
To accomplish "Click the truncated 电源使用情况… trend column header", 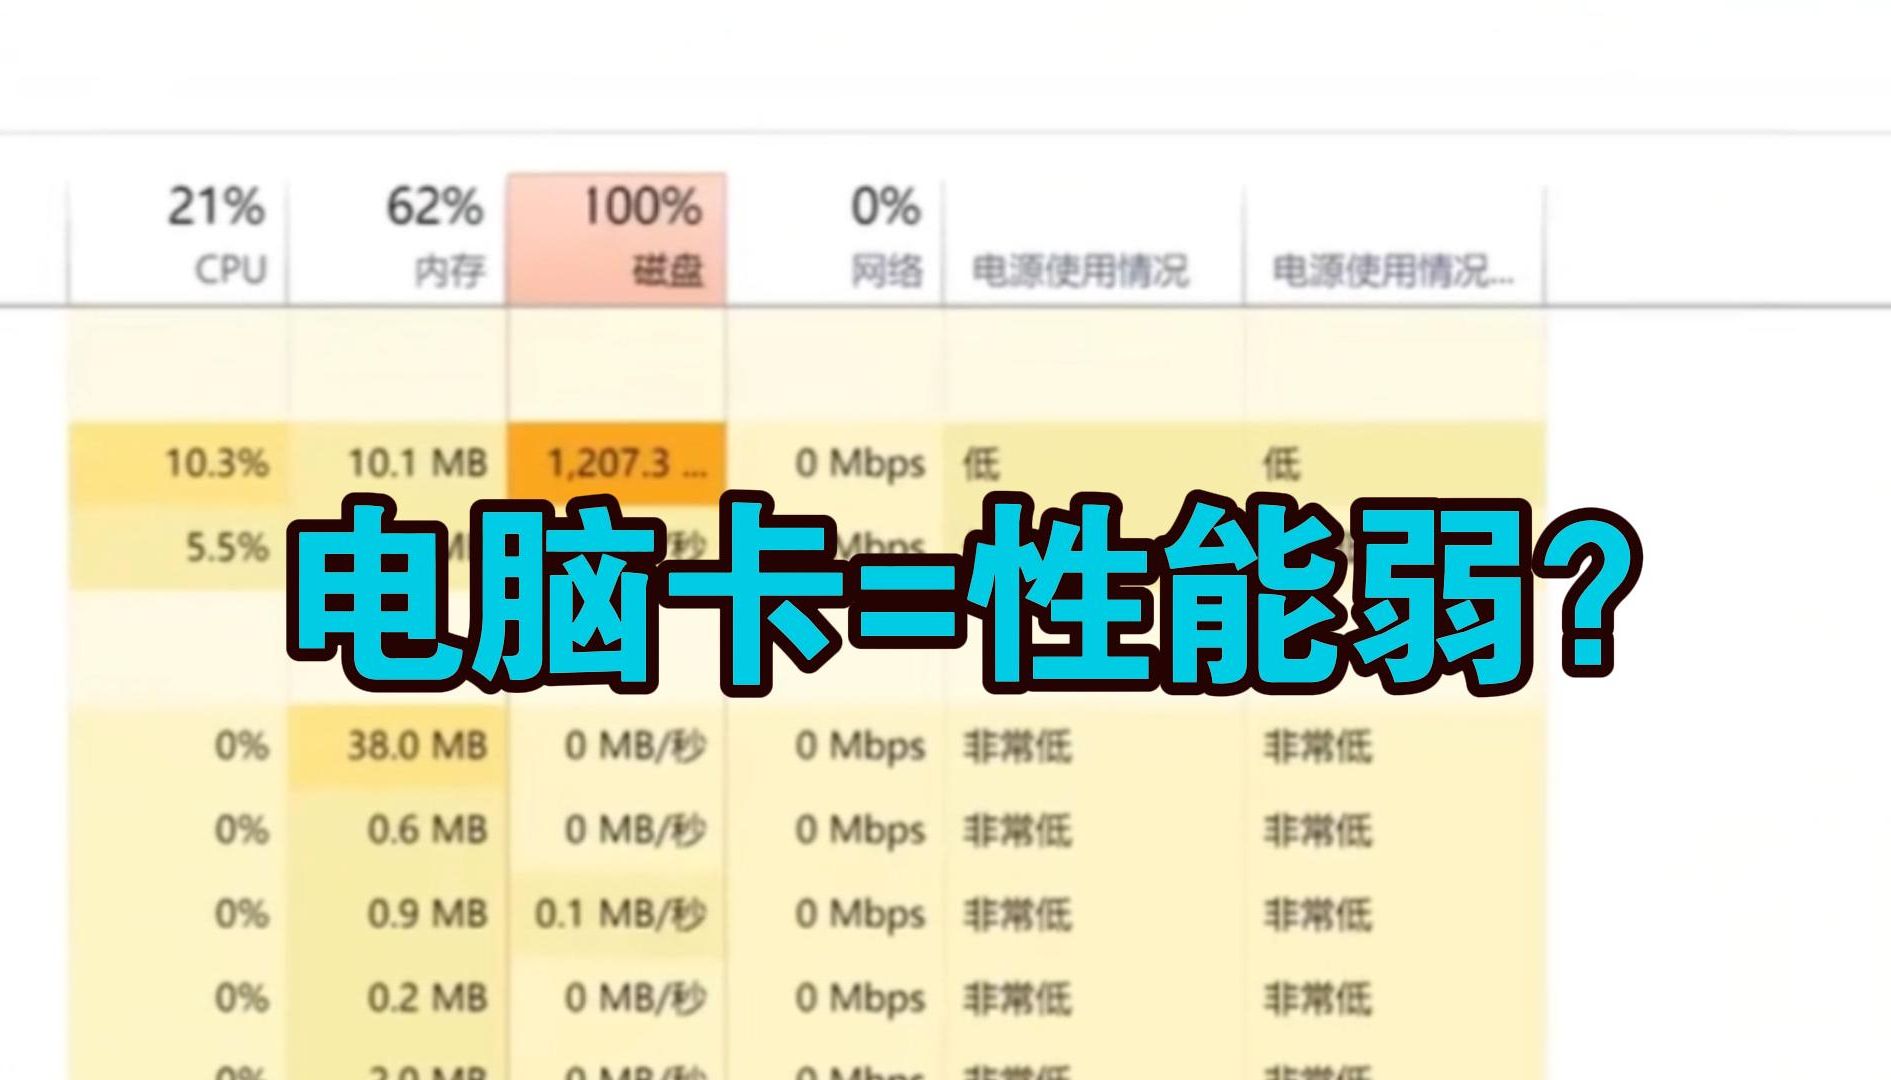I will [x=1395, y=240].
